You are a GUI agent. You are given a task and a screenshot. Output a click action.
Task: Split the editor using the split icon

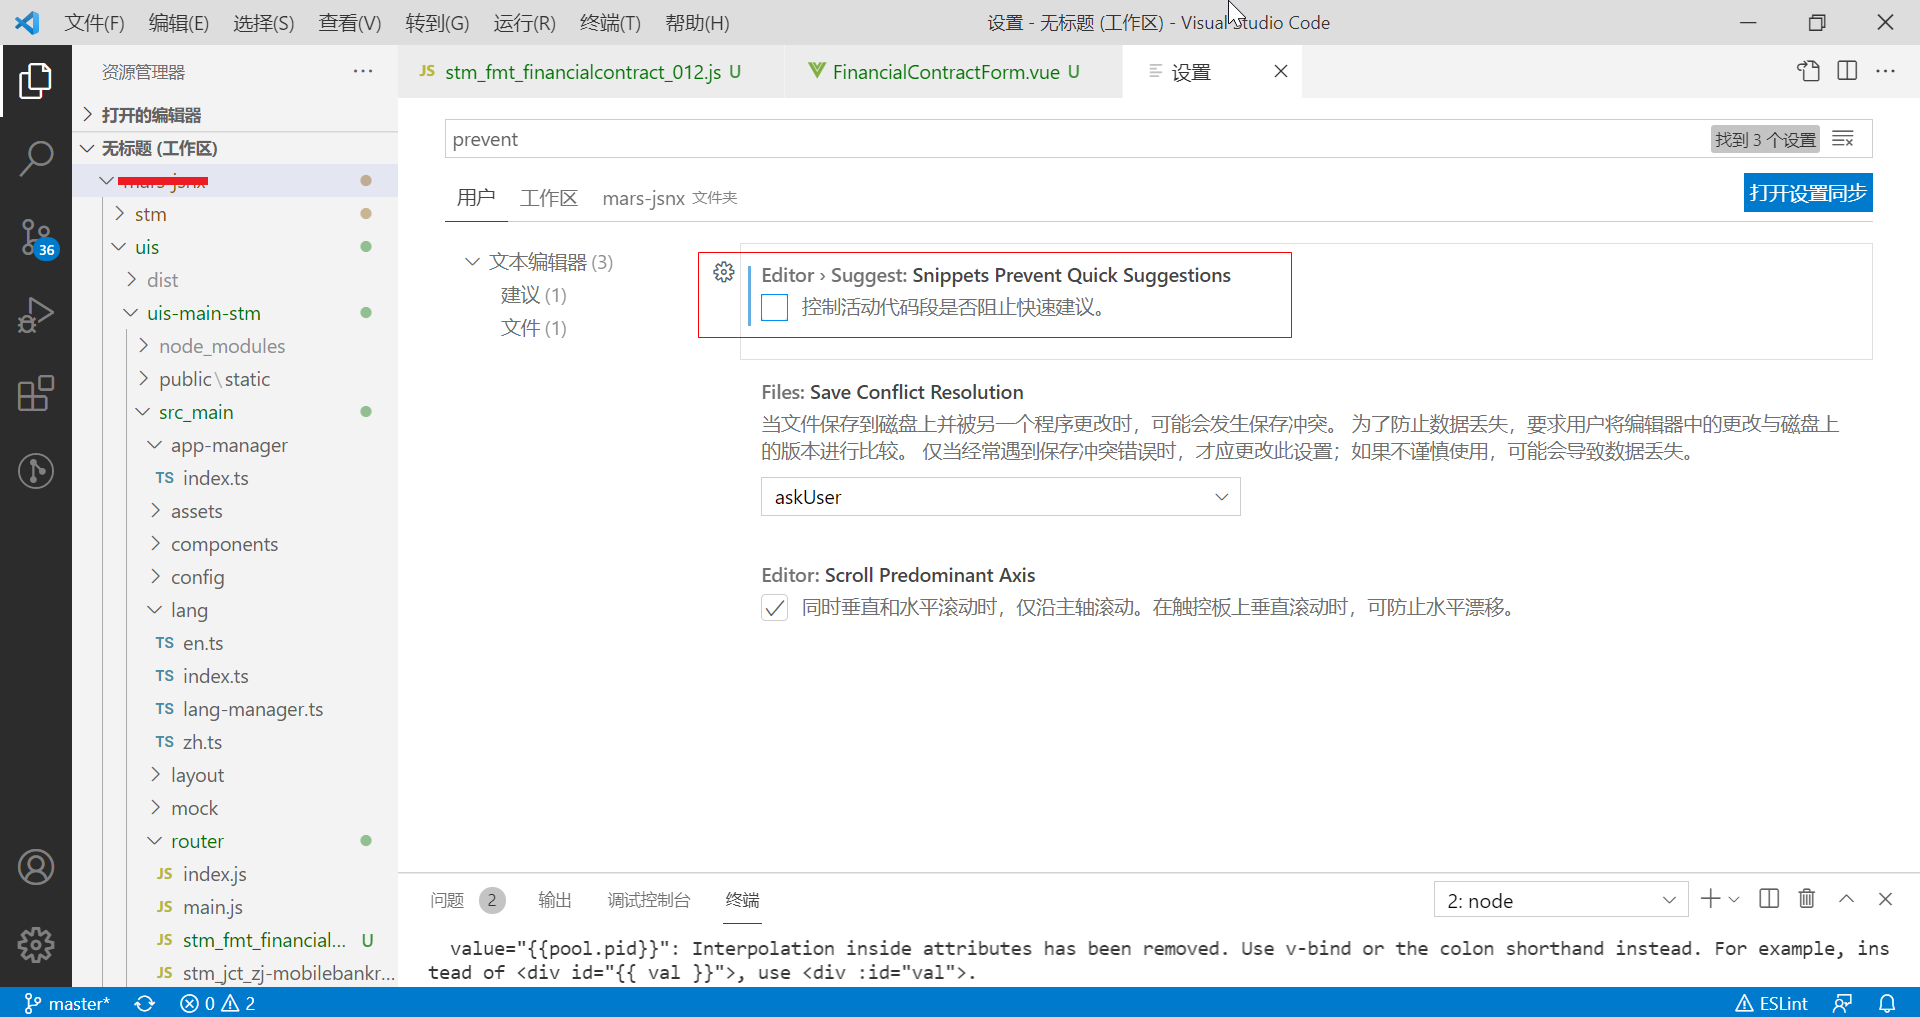pos(1846,71)
